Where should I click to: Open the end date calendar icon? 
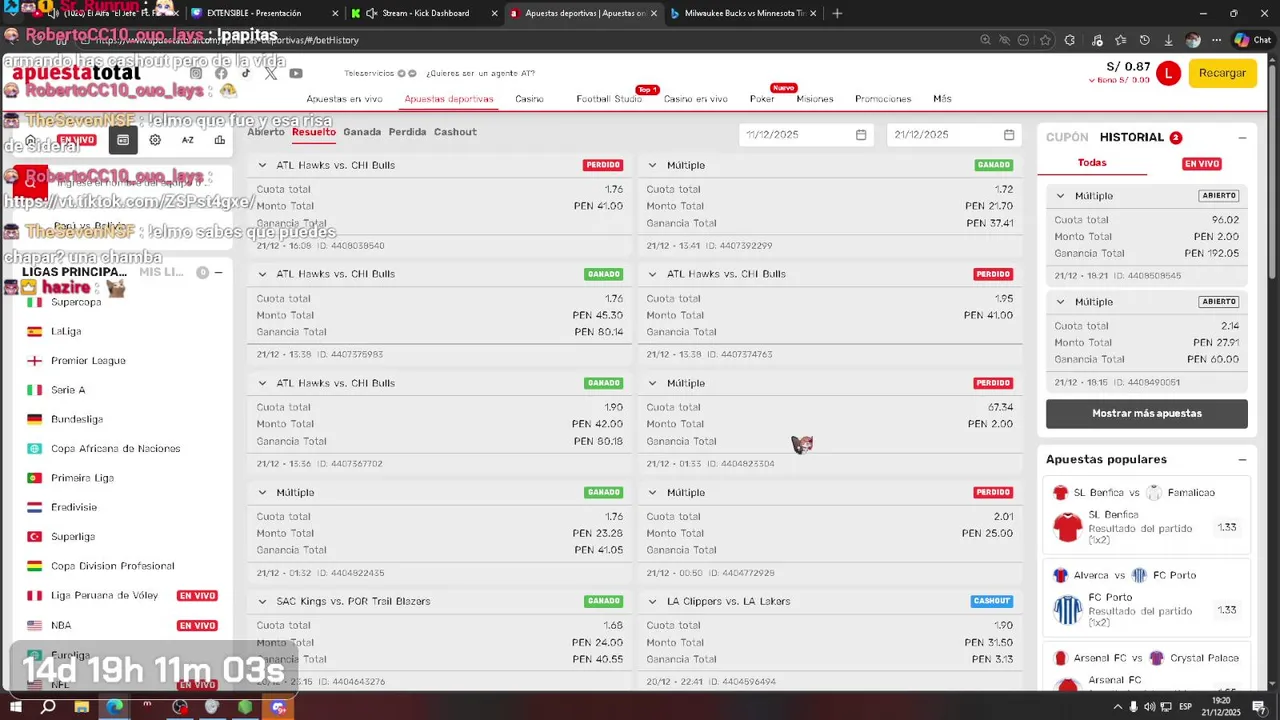[1009, 135]
